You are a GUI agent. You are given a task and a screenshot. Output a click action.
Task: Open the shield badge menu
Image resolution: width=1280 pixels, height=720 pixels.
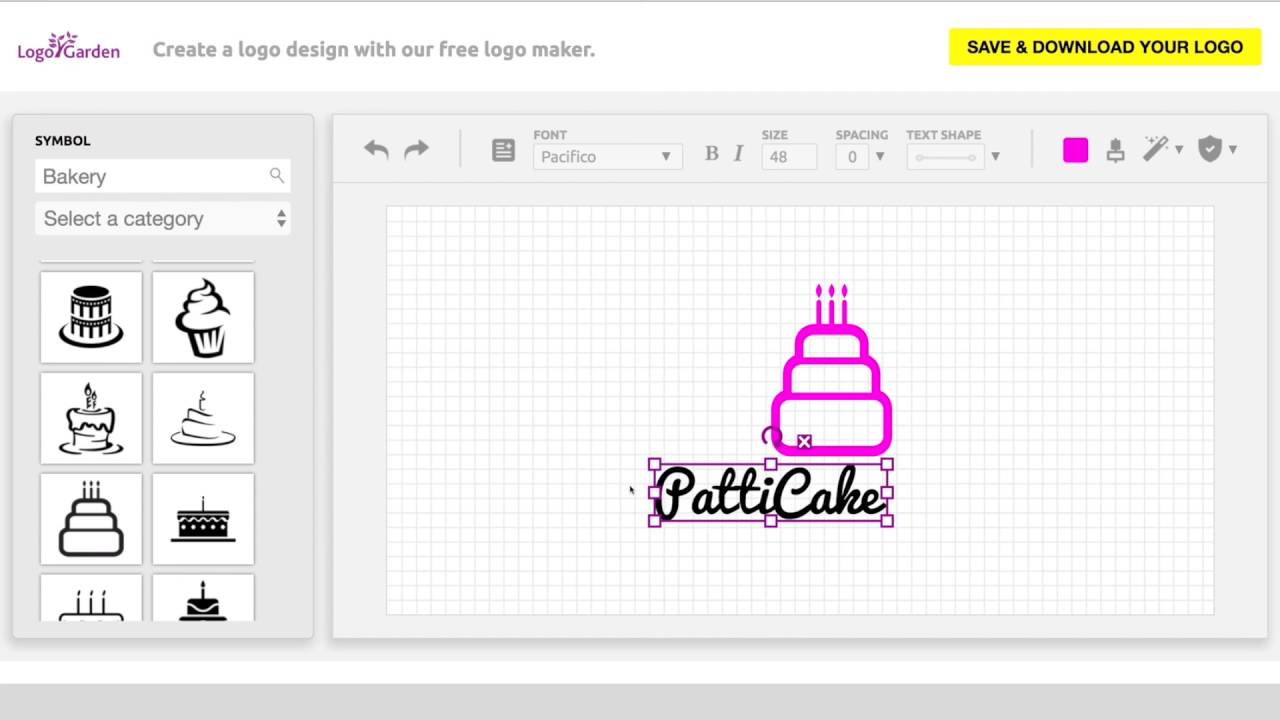pos(1217,149)
